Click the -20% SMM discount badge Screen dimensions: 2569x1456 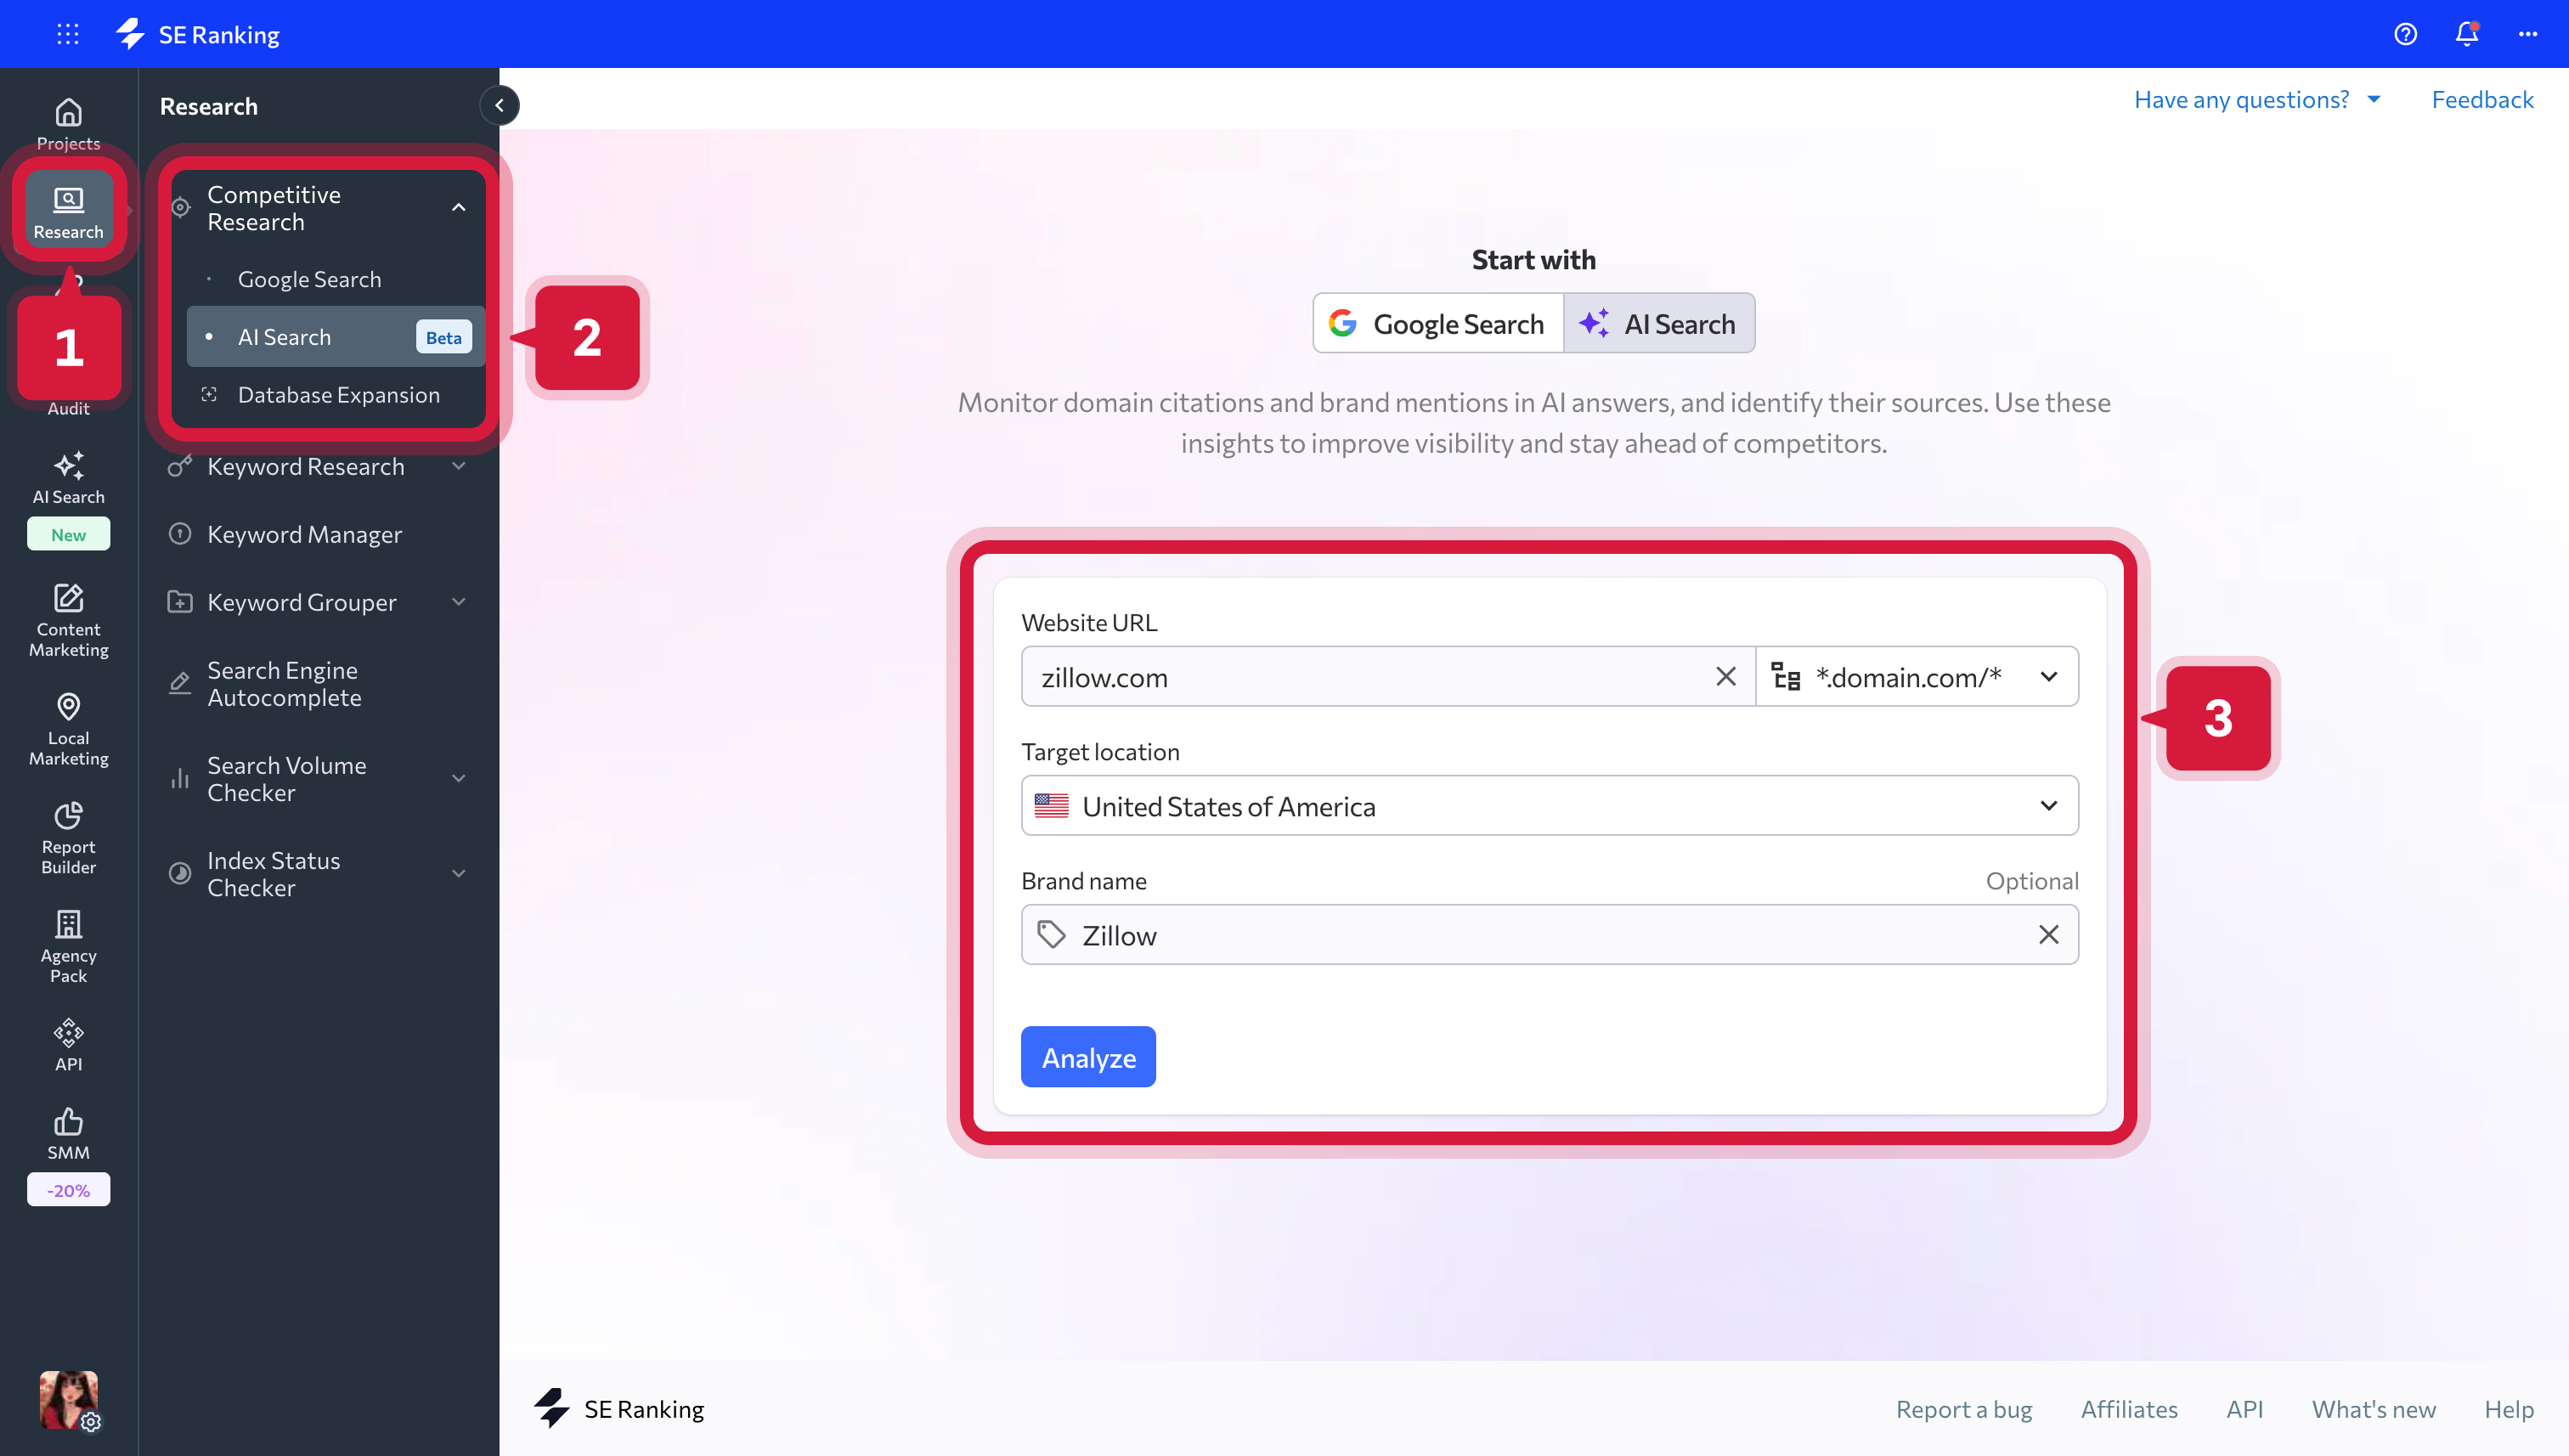pos(68,1190)
